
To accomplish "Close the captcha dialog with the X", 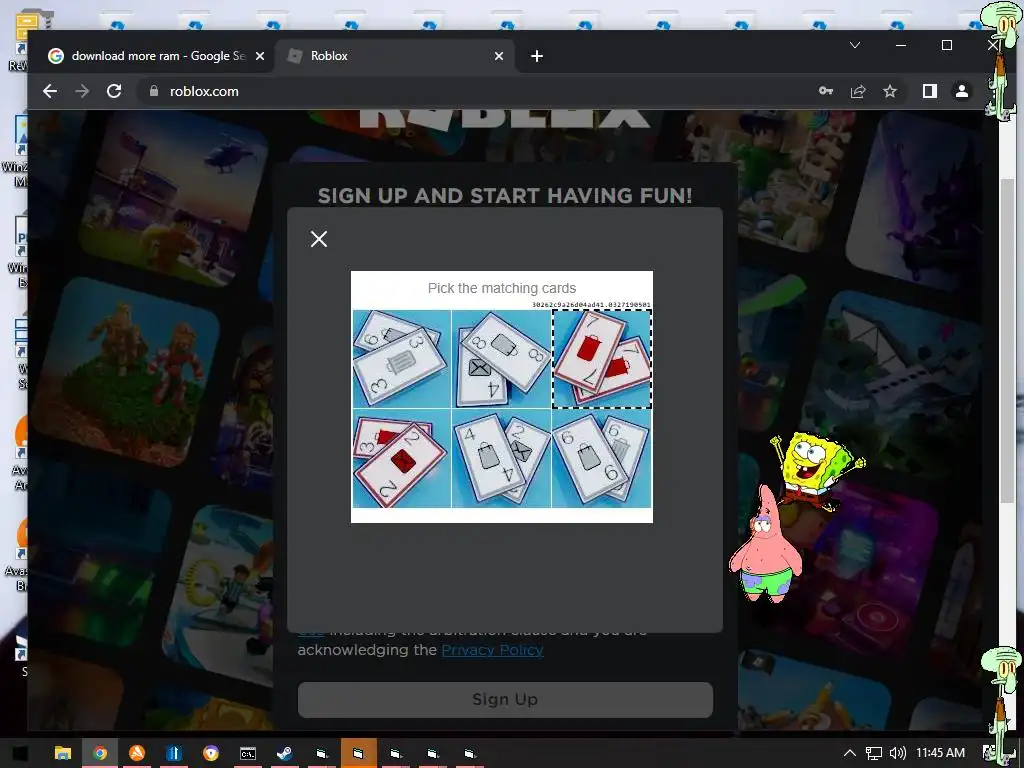I will point(319,239).
